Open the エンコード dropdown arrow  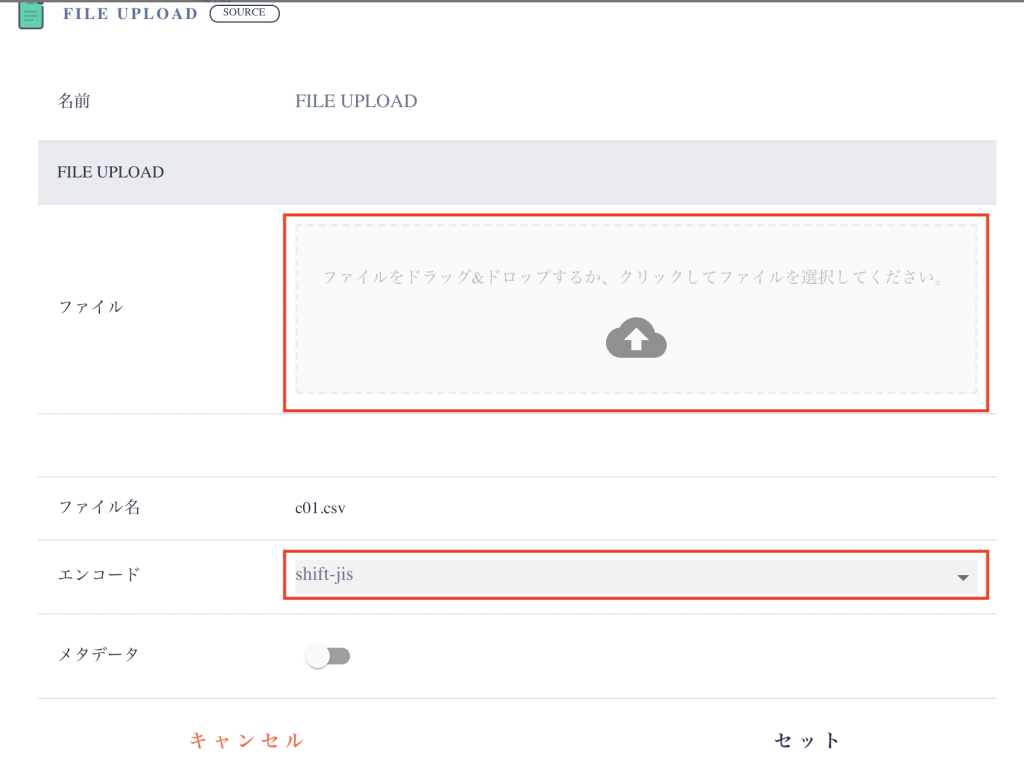click(x=963, y=578)
